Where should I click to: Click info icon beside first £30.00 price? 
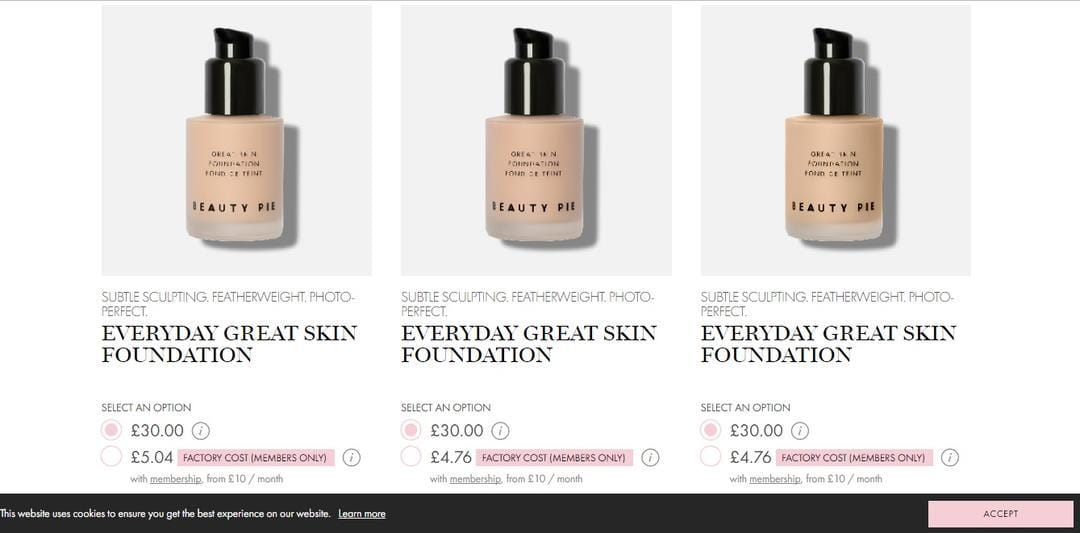200,431
